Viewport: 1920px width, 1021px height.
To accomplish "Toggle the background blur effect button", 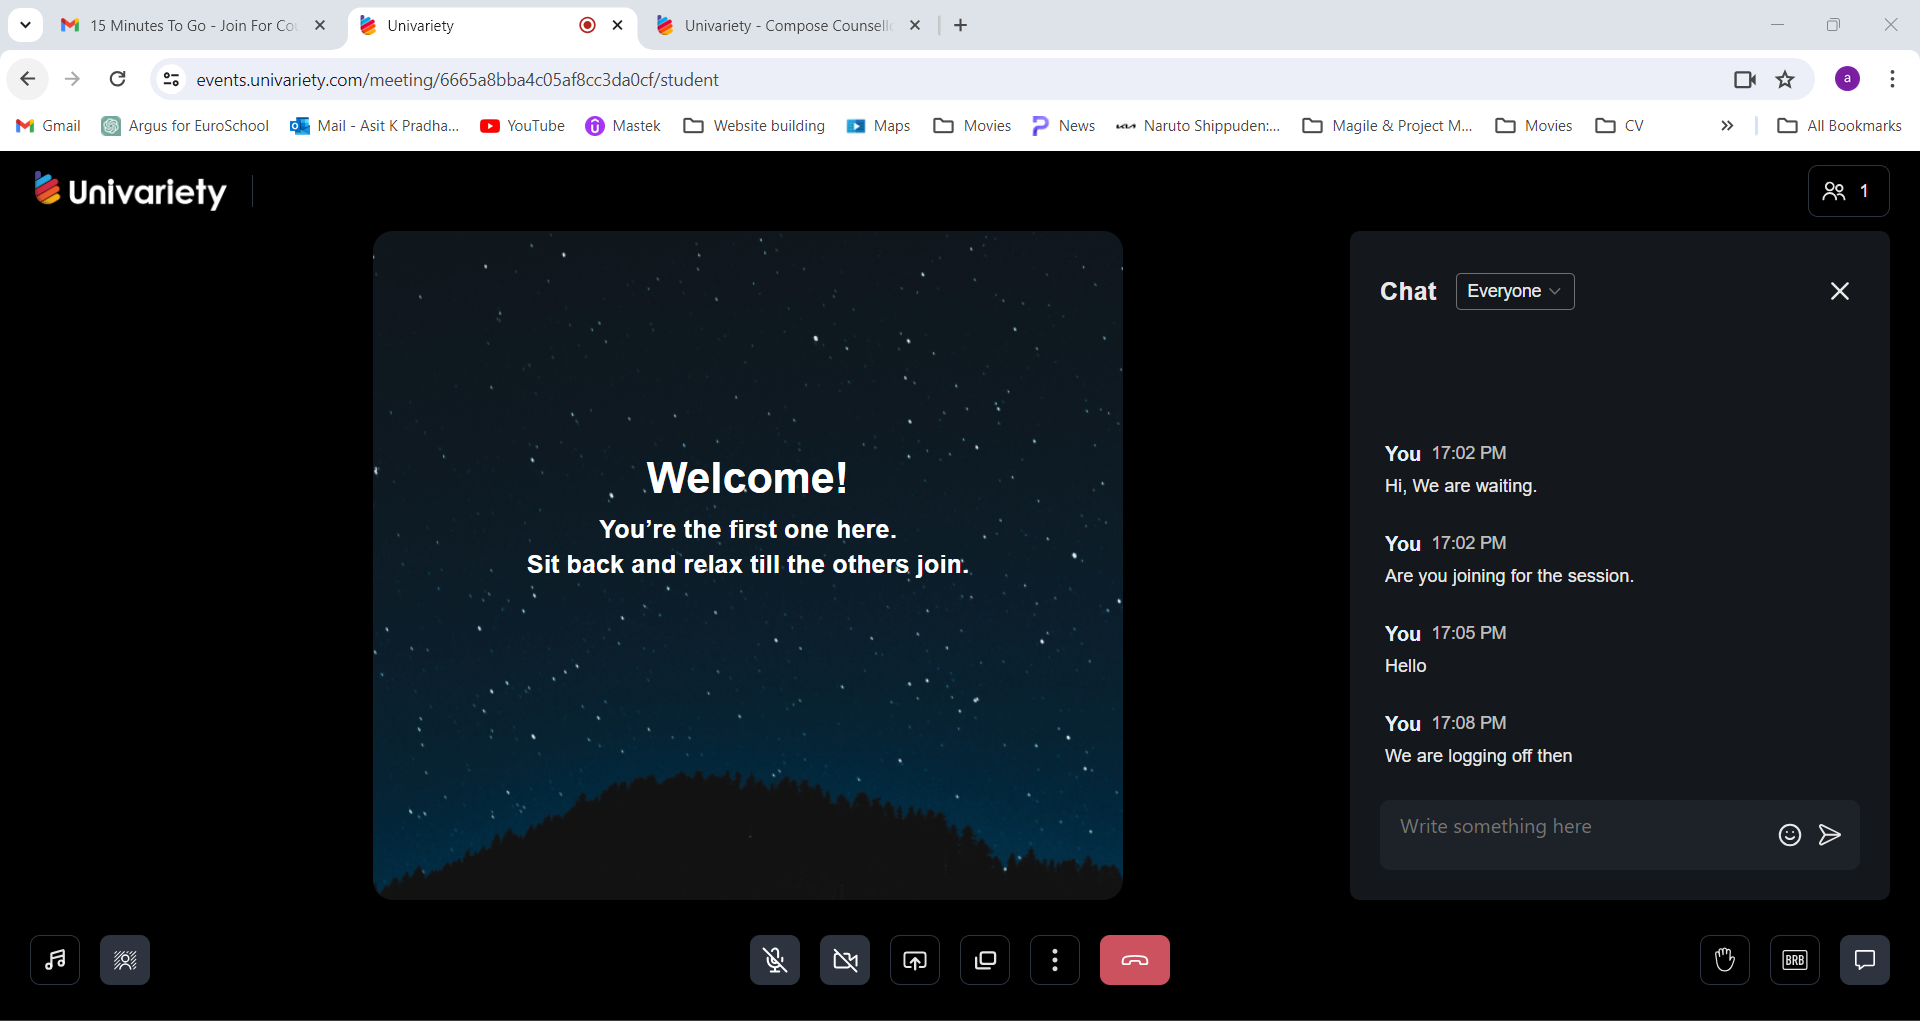I will pyautogui.click(x=125, y=960).
